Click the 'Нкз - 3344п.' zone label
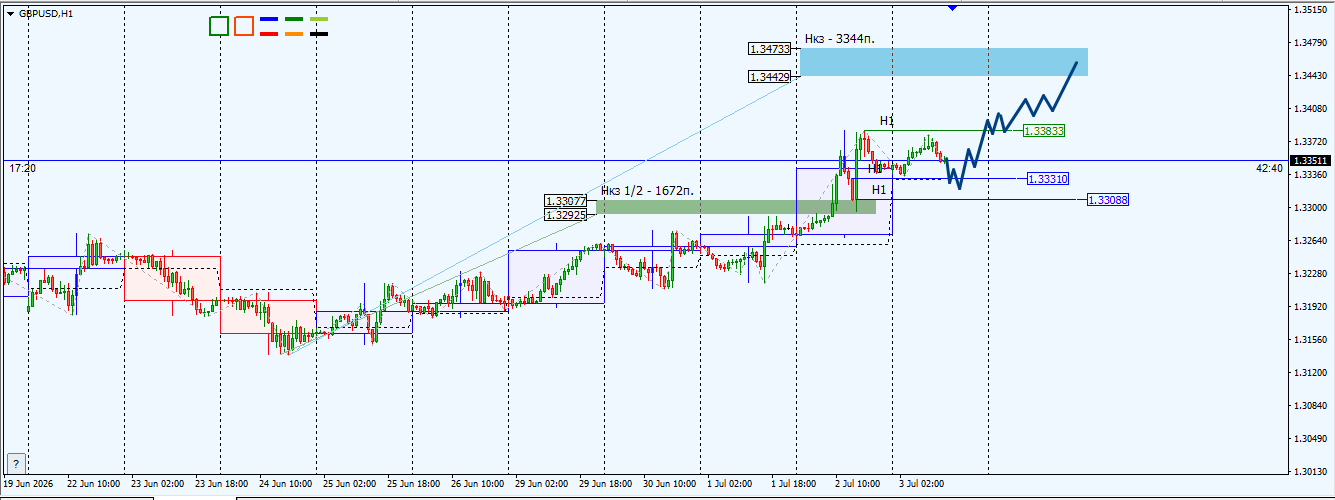Image resolution: width=1335 pixels, height=500 pixels. [840, 39]
